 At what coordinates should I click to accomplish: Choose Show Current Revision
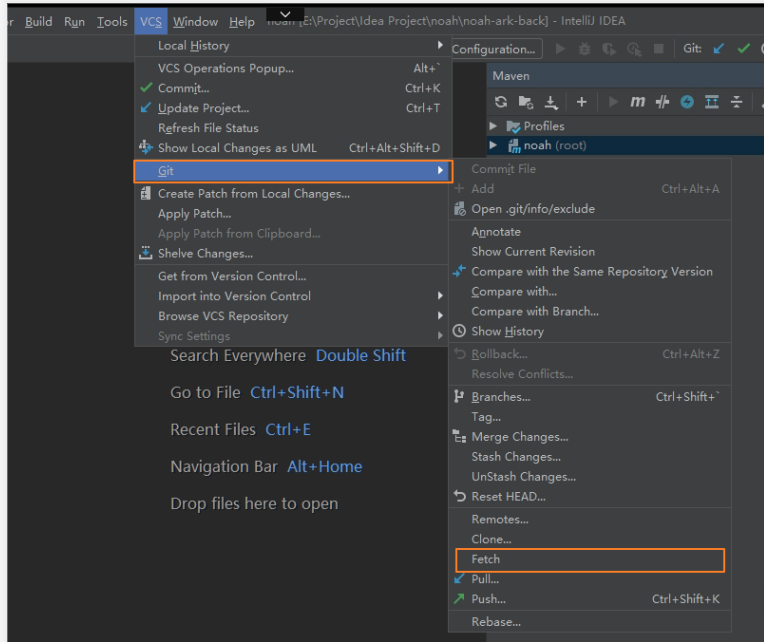pos(590,252)
